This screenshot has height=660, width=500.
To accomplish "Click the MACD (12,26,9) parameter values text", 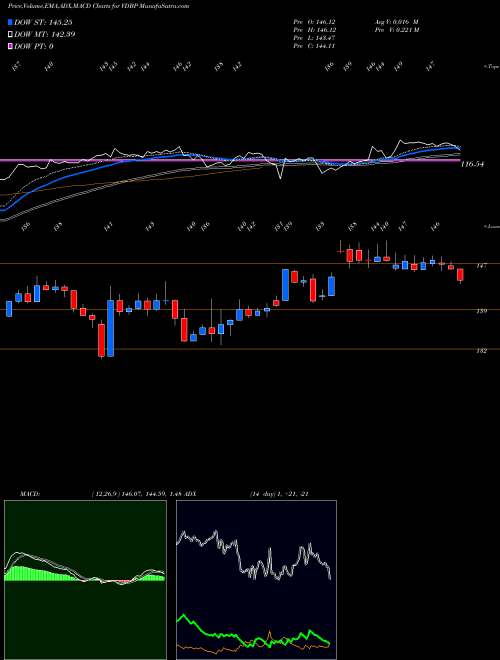I will tap(136, 494).
